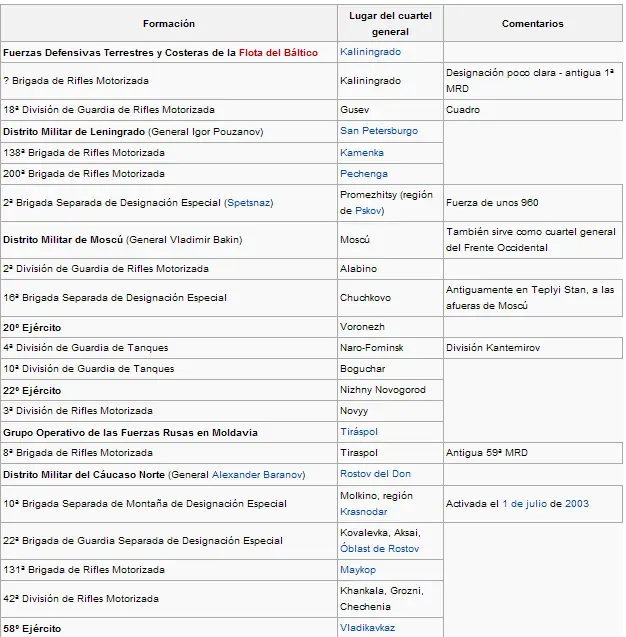Image resolution: width=626 pixels, height=637 pixels.
Task: Click the Óblast de Rostov link
Action: (379, 549)
